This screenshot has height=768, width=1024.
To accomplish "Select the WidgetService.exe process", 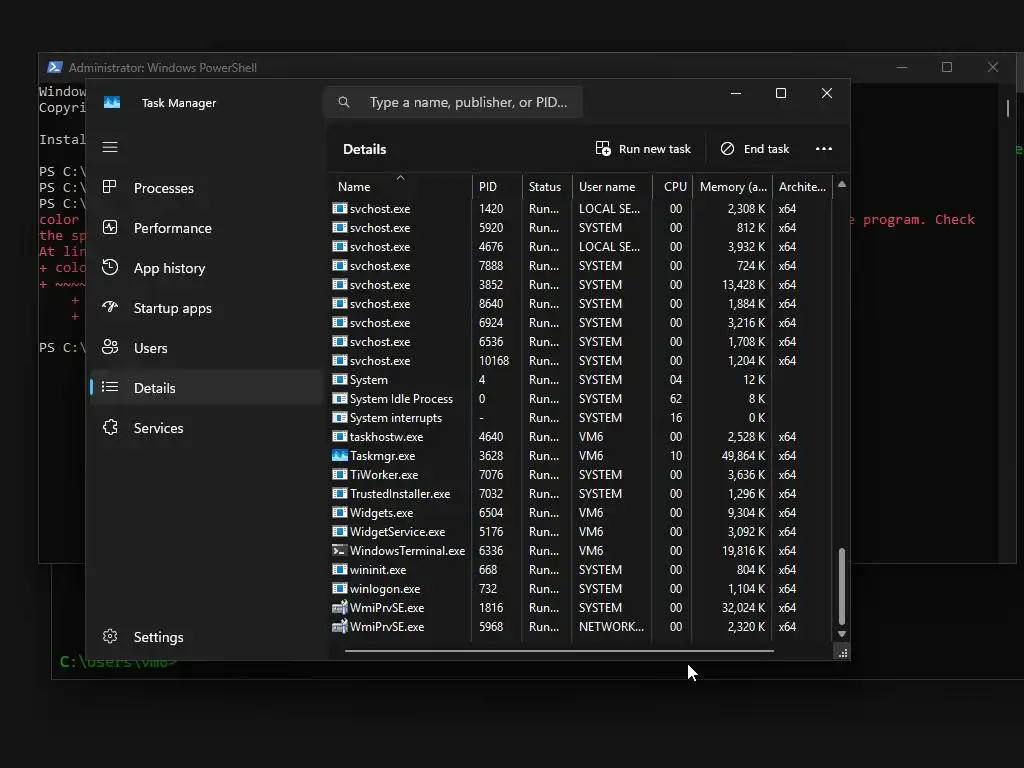I will pyautogui.click(x=581, y=532).
